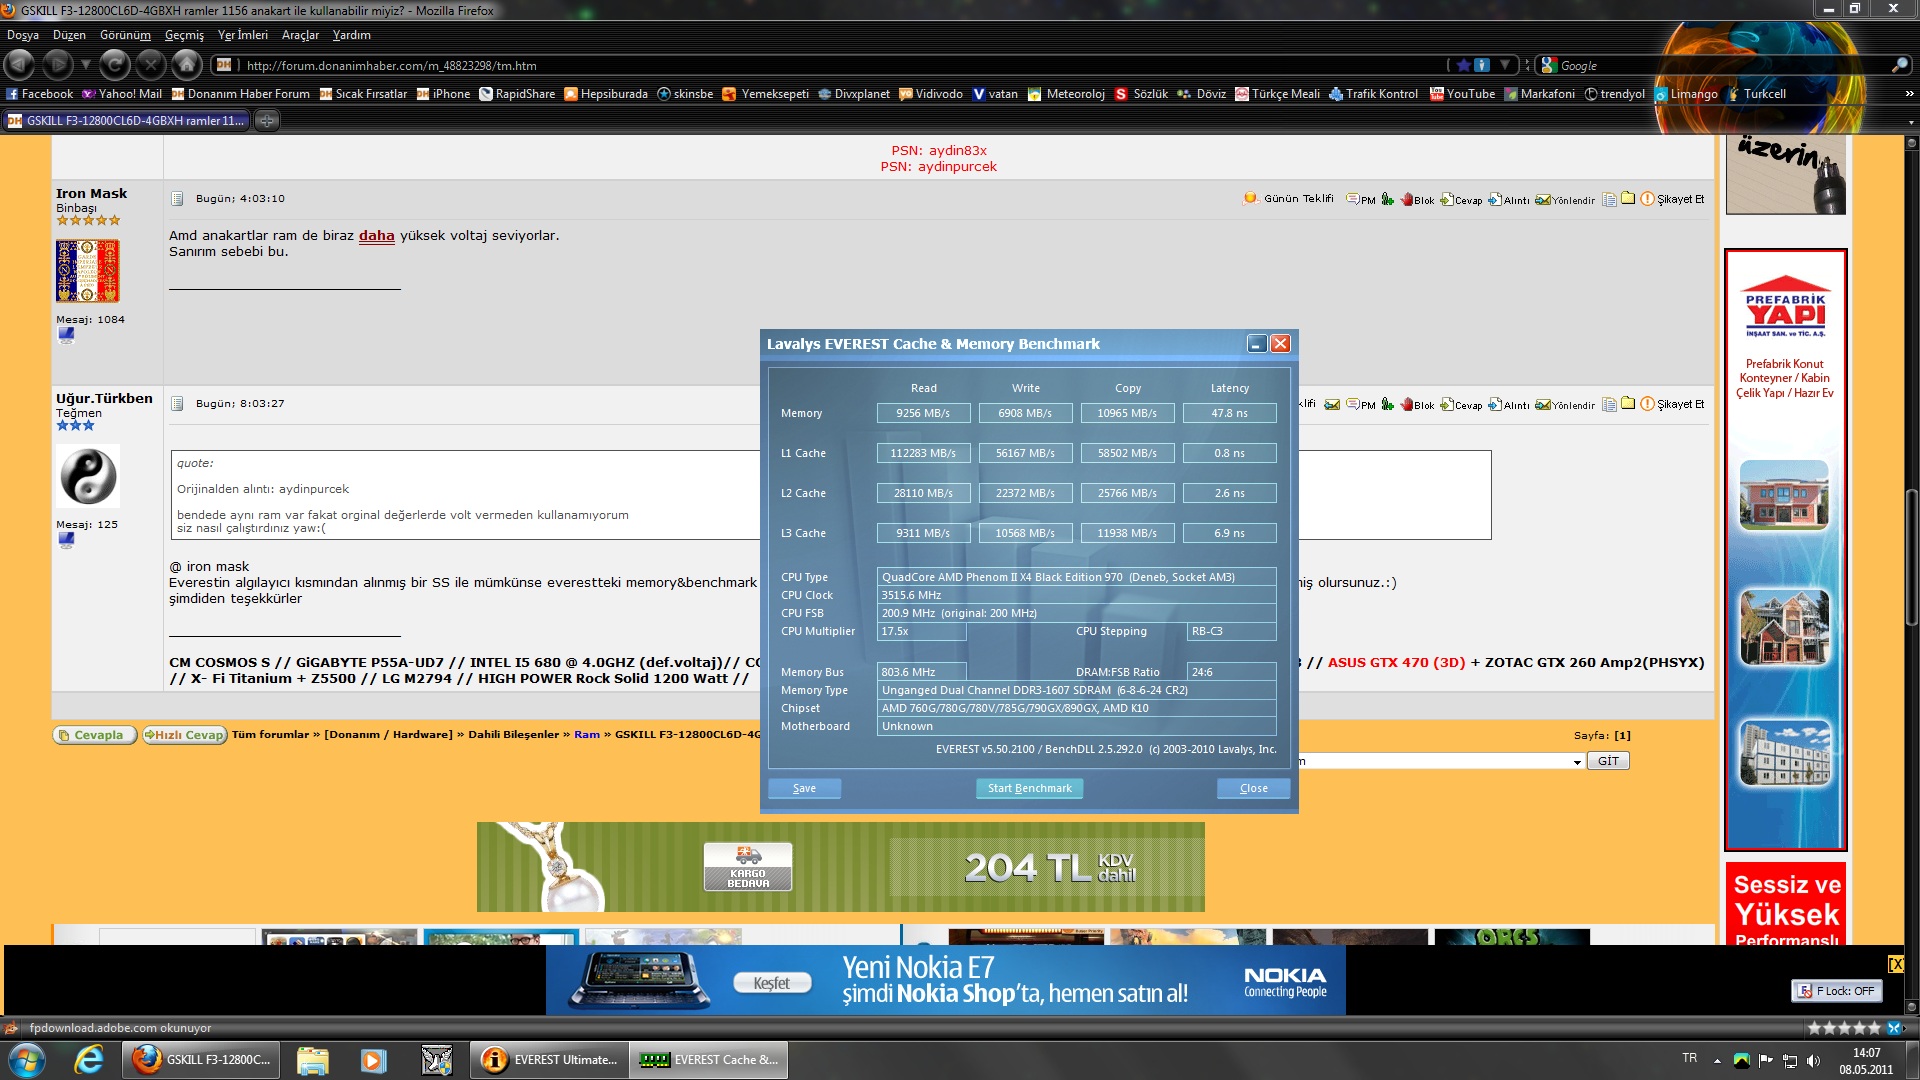Add Iron Mask as friend icon
The image size is (1920, 1080).
coord(1388,199)
